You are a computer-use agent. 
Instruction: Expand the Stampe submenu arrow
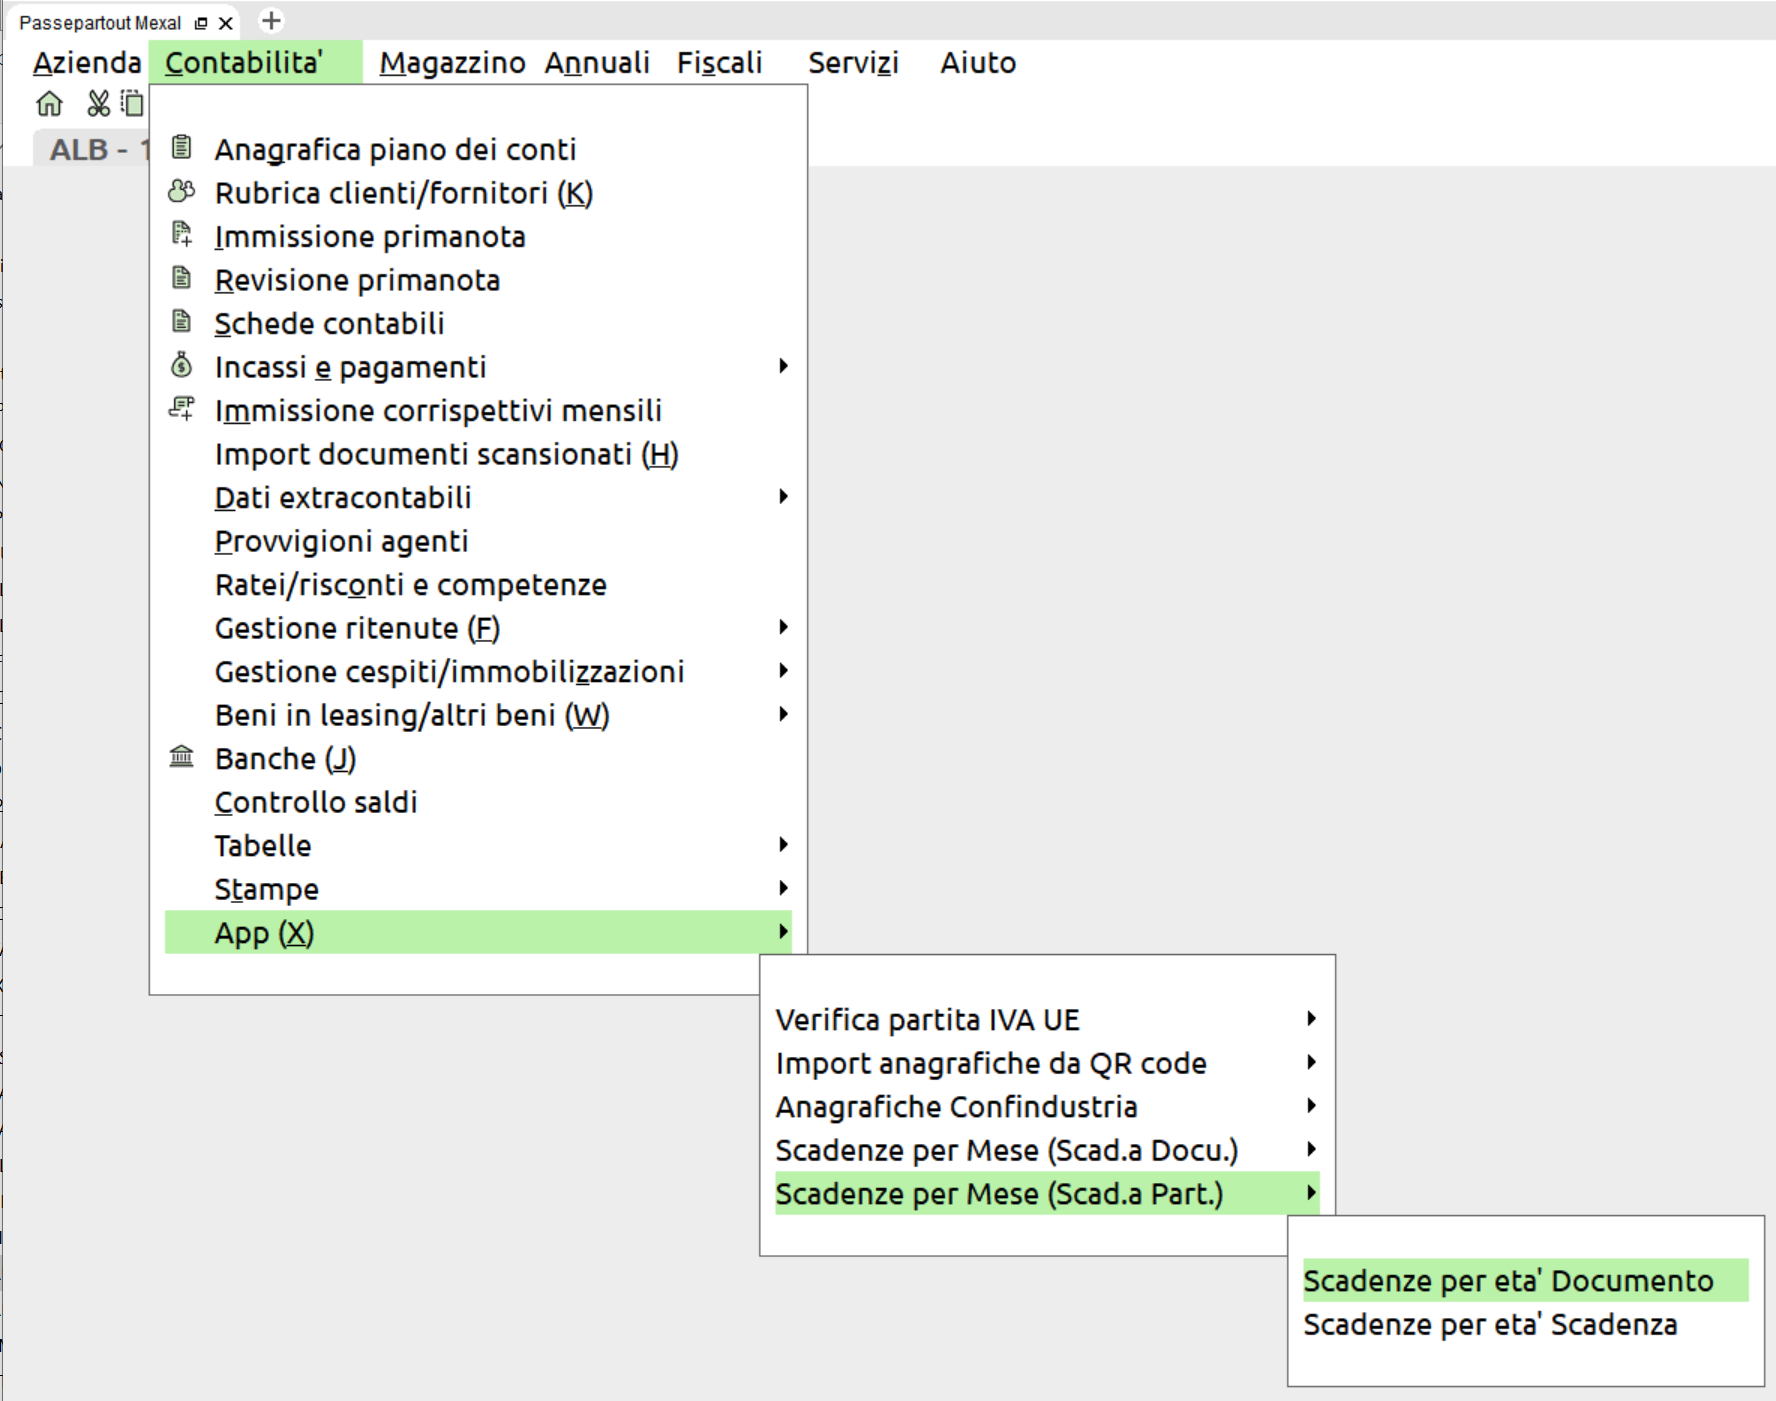coord(783,888)
